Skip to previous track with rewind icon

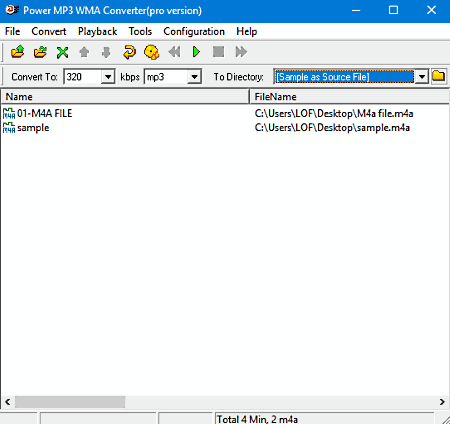coord(174,52)
